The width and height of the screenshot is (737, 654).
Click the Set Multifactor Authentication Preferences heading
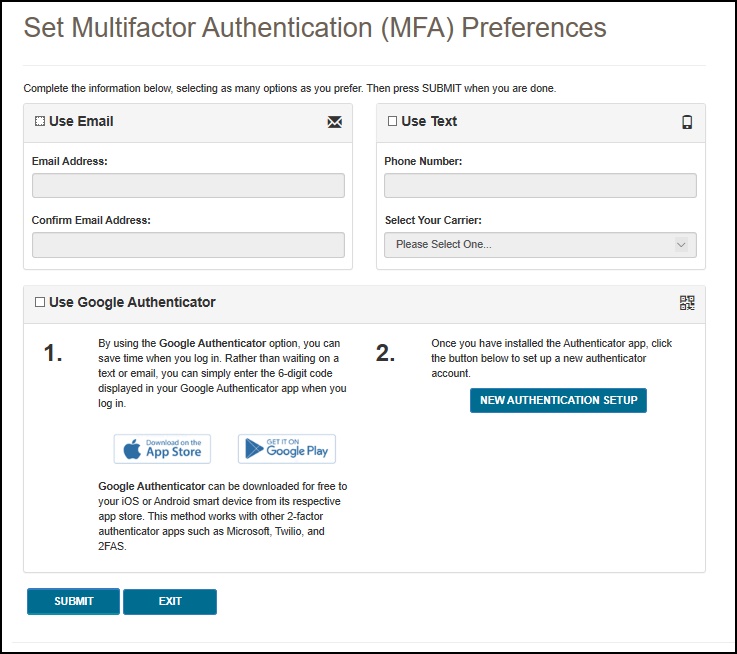[x=315, y=27]
